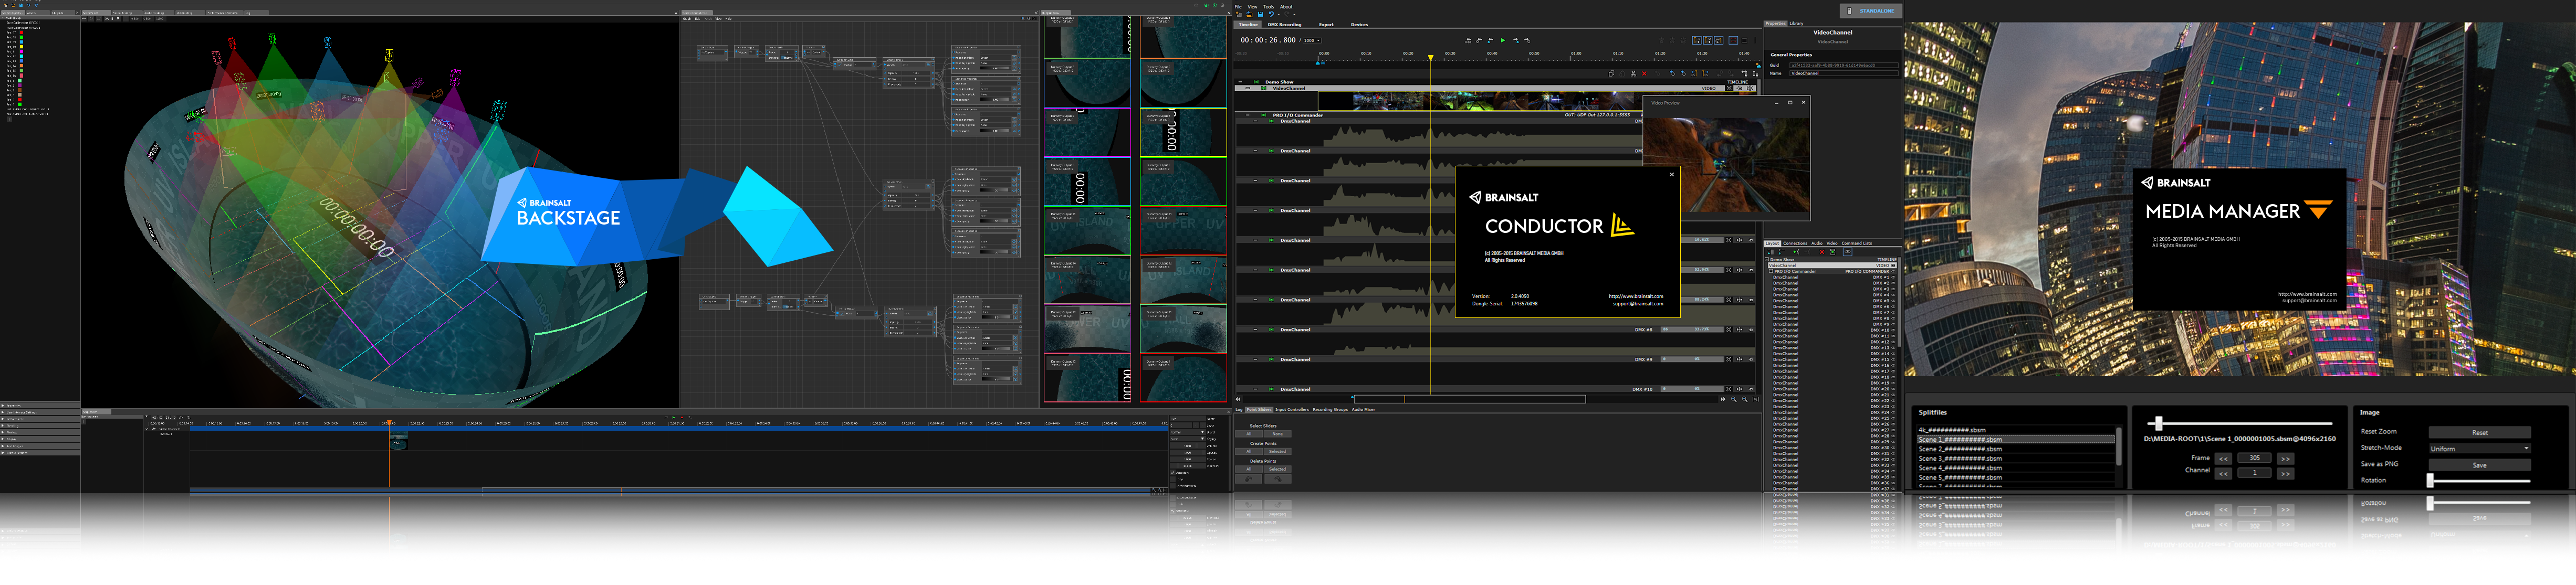Rewind the timeline overview to the start
This screenshot has height=585, width=2576.
[1238, 399]
